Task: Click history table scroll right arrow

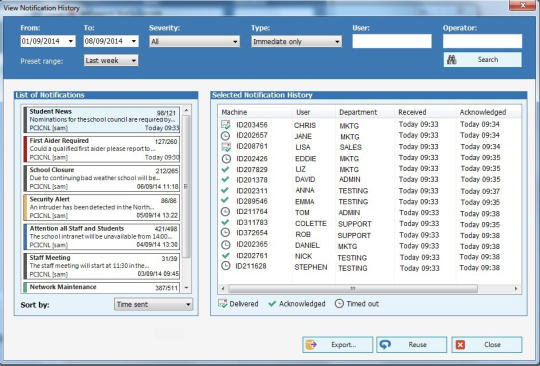Action: 516,289
